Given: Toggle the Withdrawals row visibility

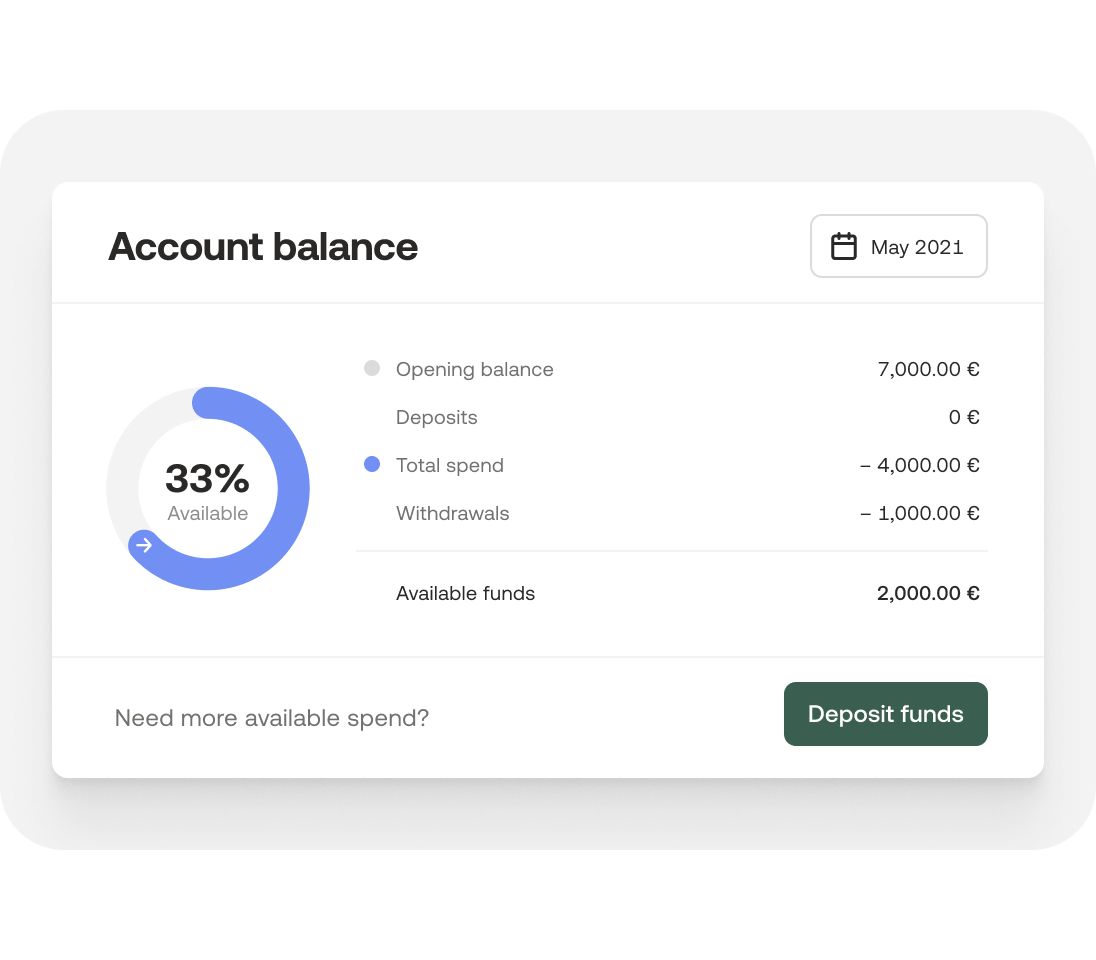Looking at the screenshot, I should (451, 513).
